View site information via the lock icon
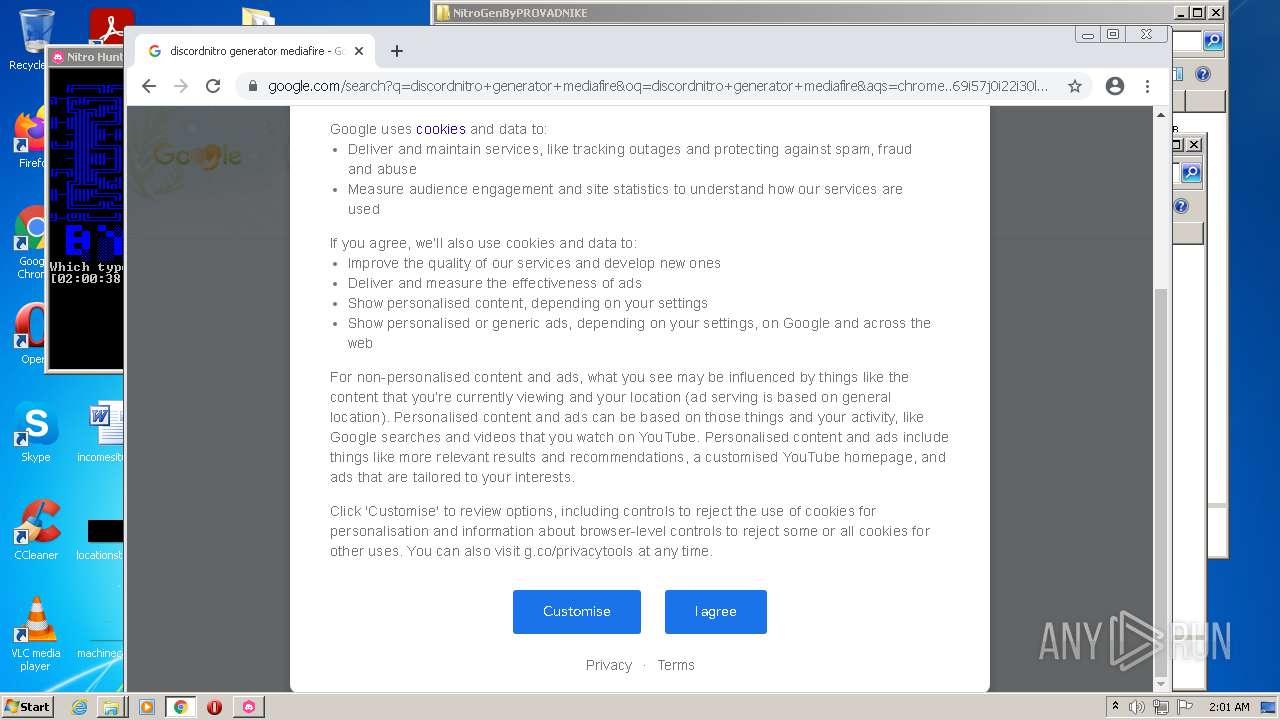Viewport: 1280px width, 720px height. 252,86
